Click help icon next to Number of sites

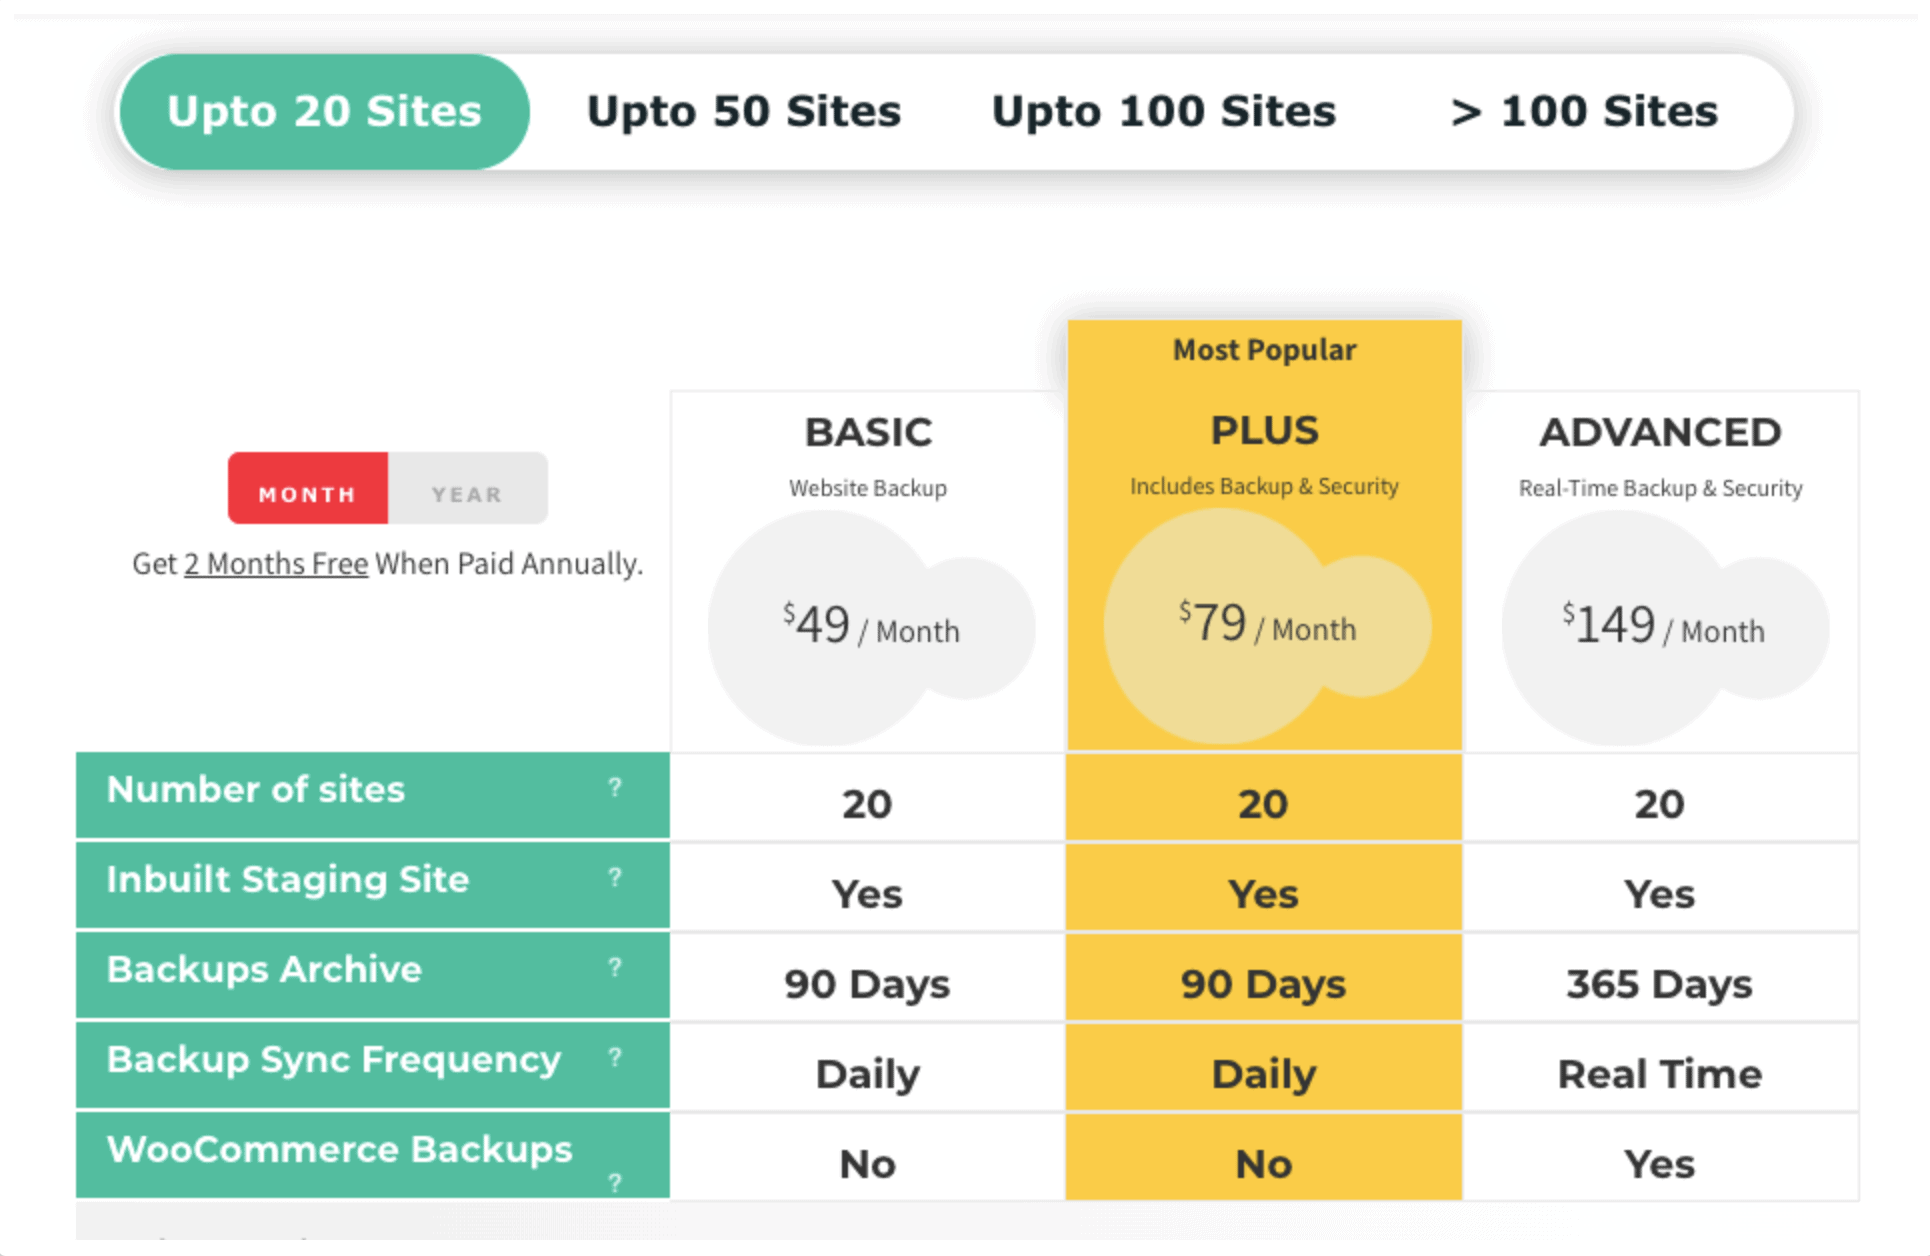tap(615, 788)
